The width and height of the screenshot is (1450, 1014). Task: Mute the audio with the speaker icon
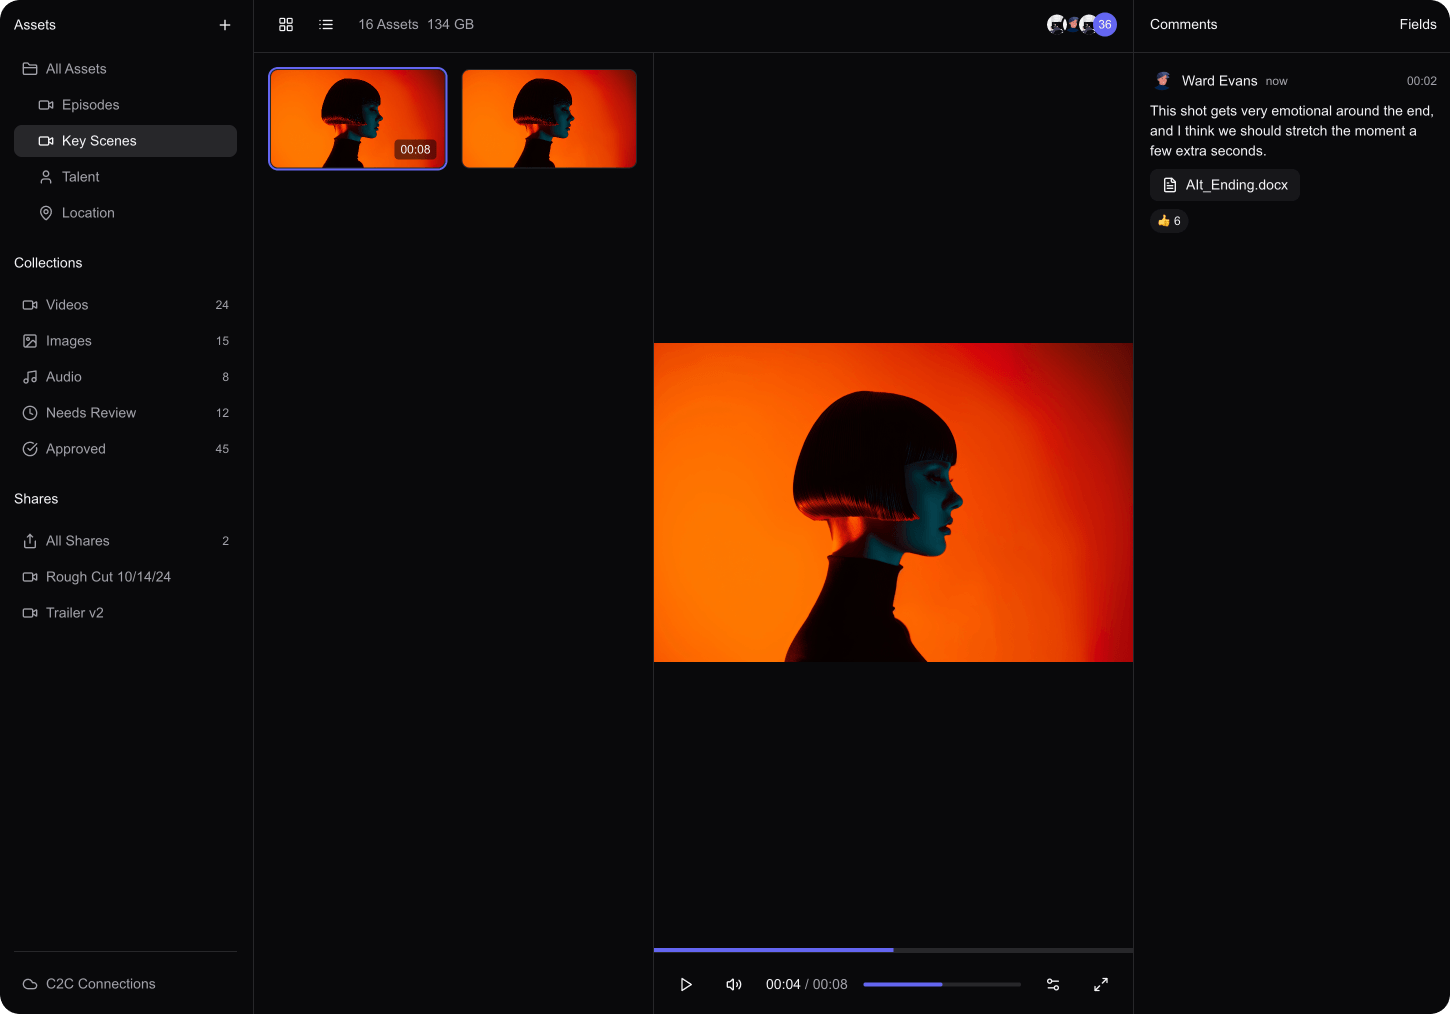(734, 985)
